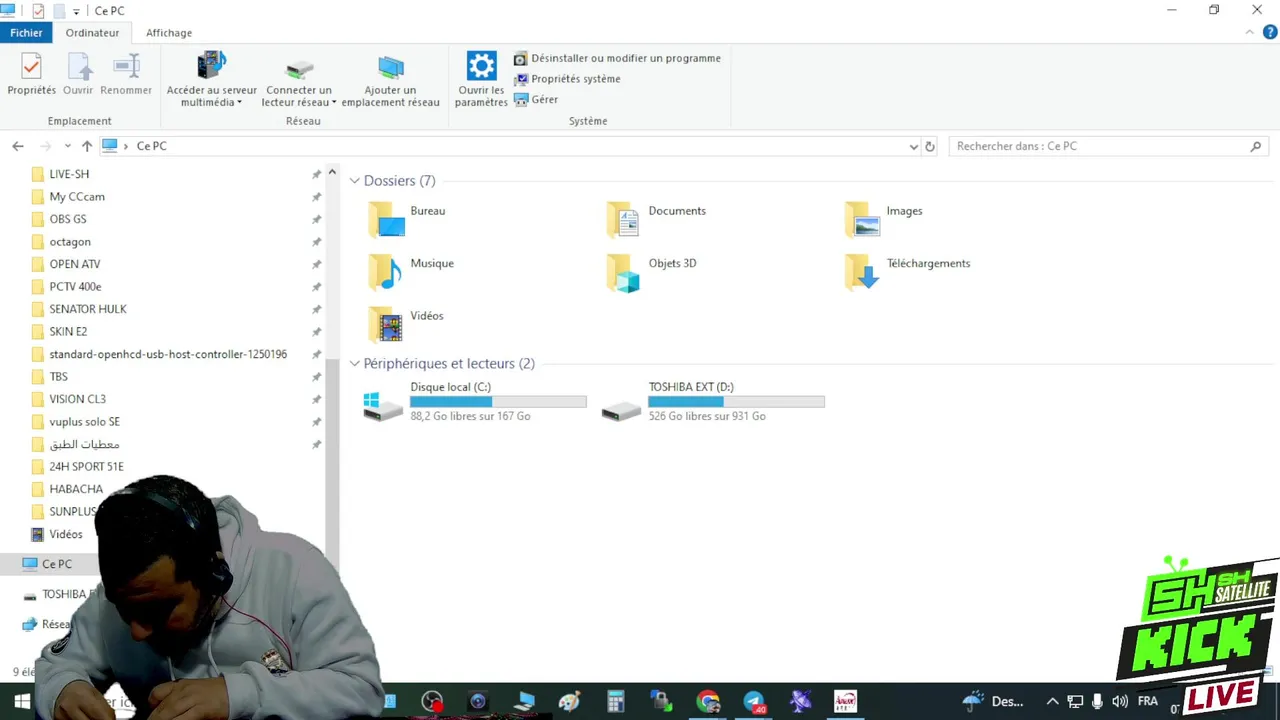Image resolution: width=1280 pixels, height=720 pixels.
Task: Collapse the Périphériques et lecteurs (2) group
Action: pos(355,364)
